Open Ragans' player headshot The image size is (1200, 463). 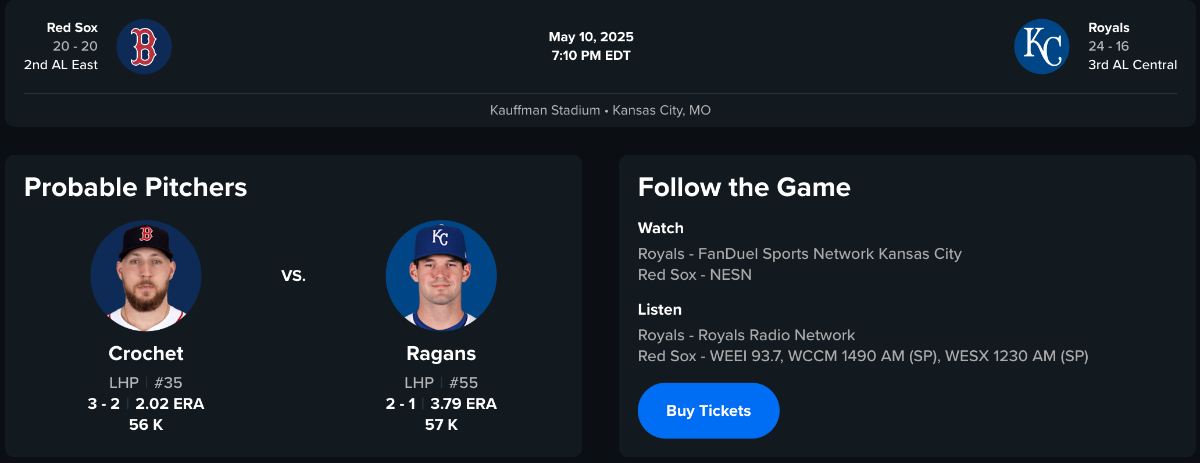tap(441, 276)
